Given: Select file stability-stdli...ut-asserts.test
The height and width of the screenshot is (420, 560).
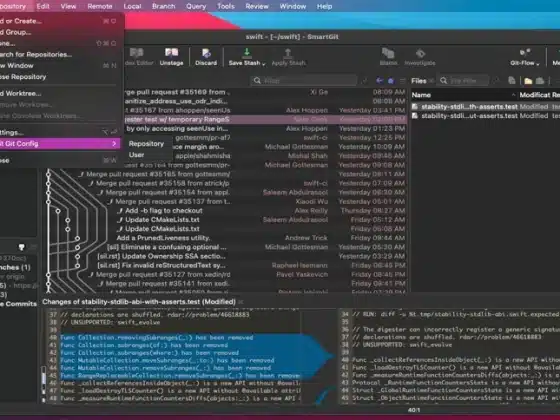Looking at the screenshot, I should [x=486, y=116].
